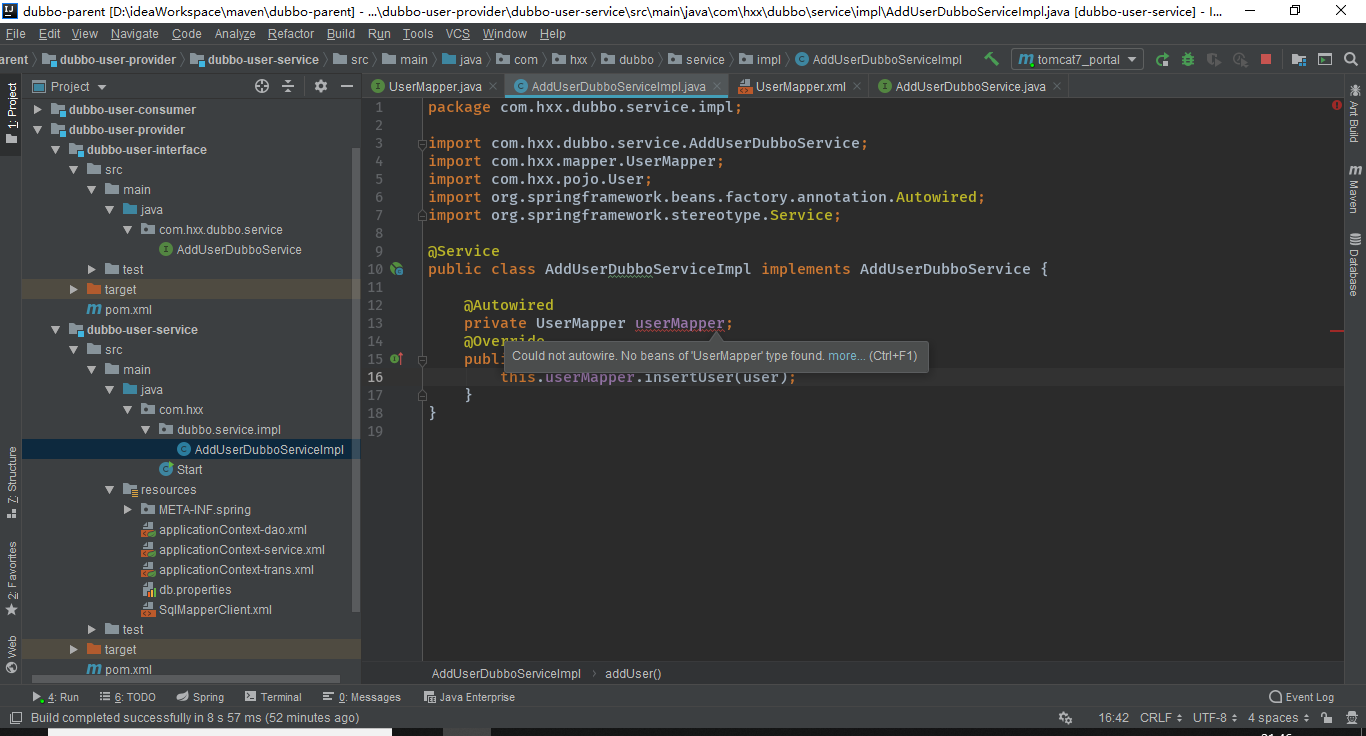The width and height of the screenshot is (1366, 736).
Task: Click the 'more...' link in the autowire tooltip
Action: [x=846, y=356]
